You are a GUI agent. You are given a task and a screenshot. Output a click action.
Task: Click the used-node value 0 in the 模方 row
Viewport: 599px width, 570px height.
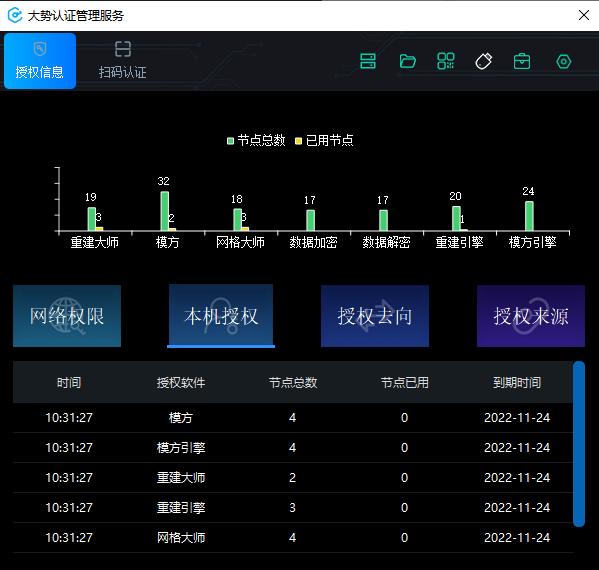click(405, 418)
